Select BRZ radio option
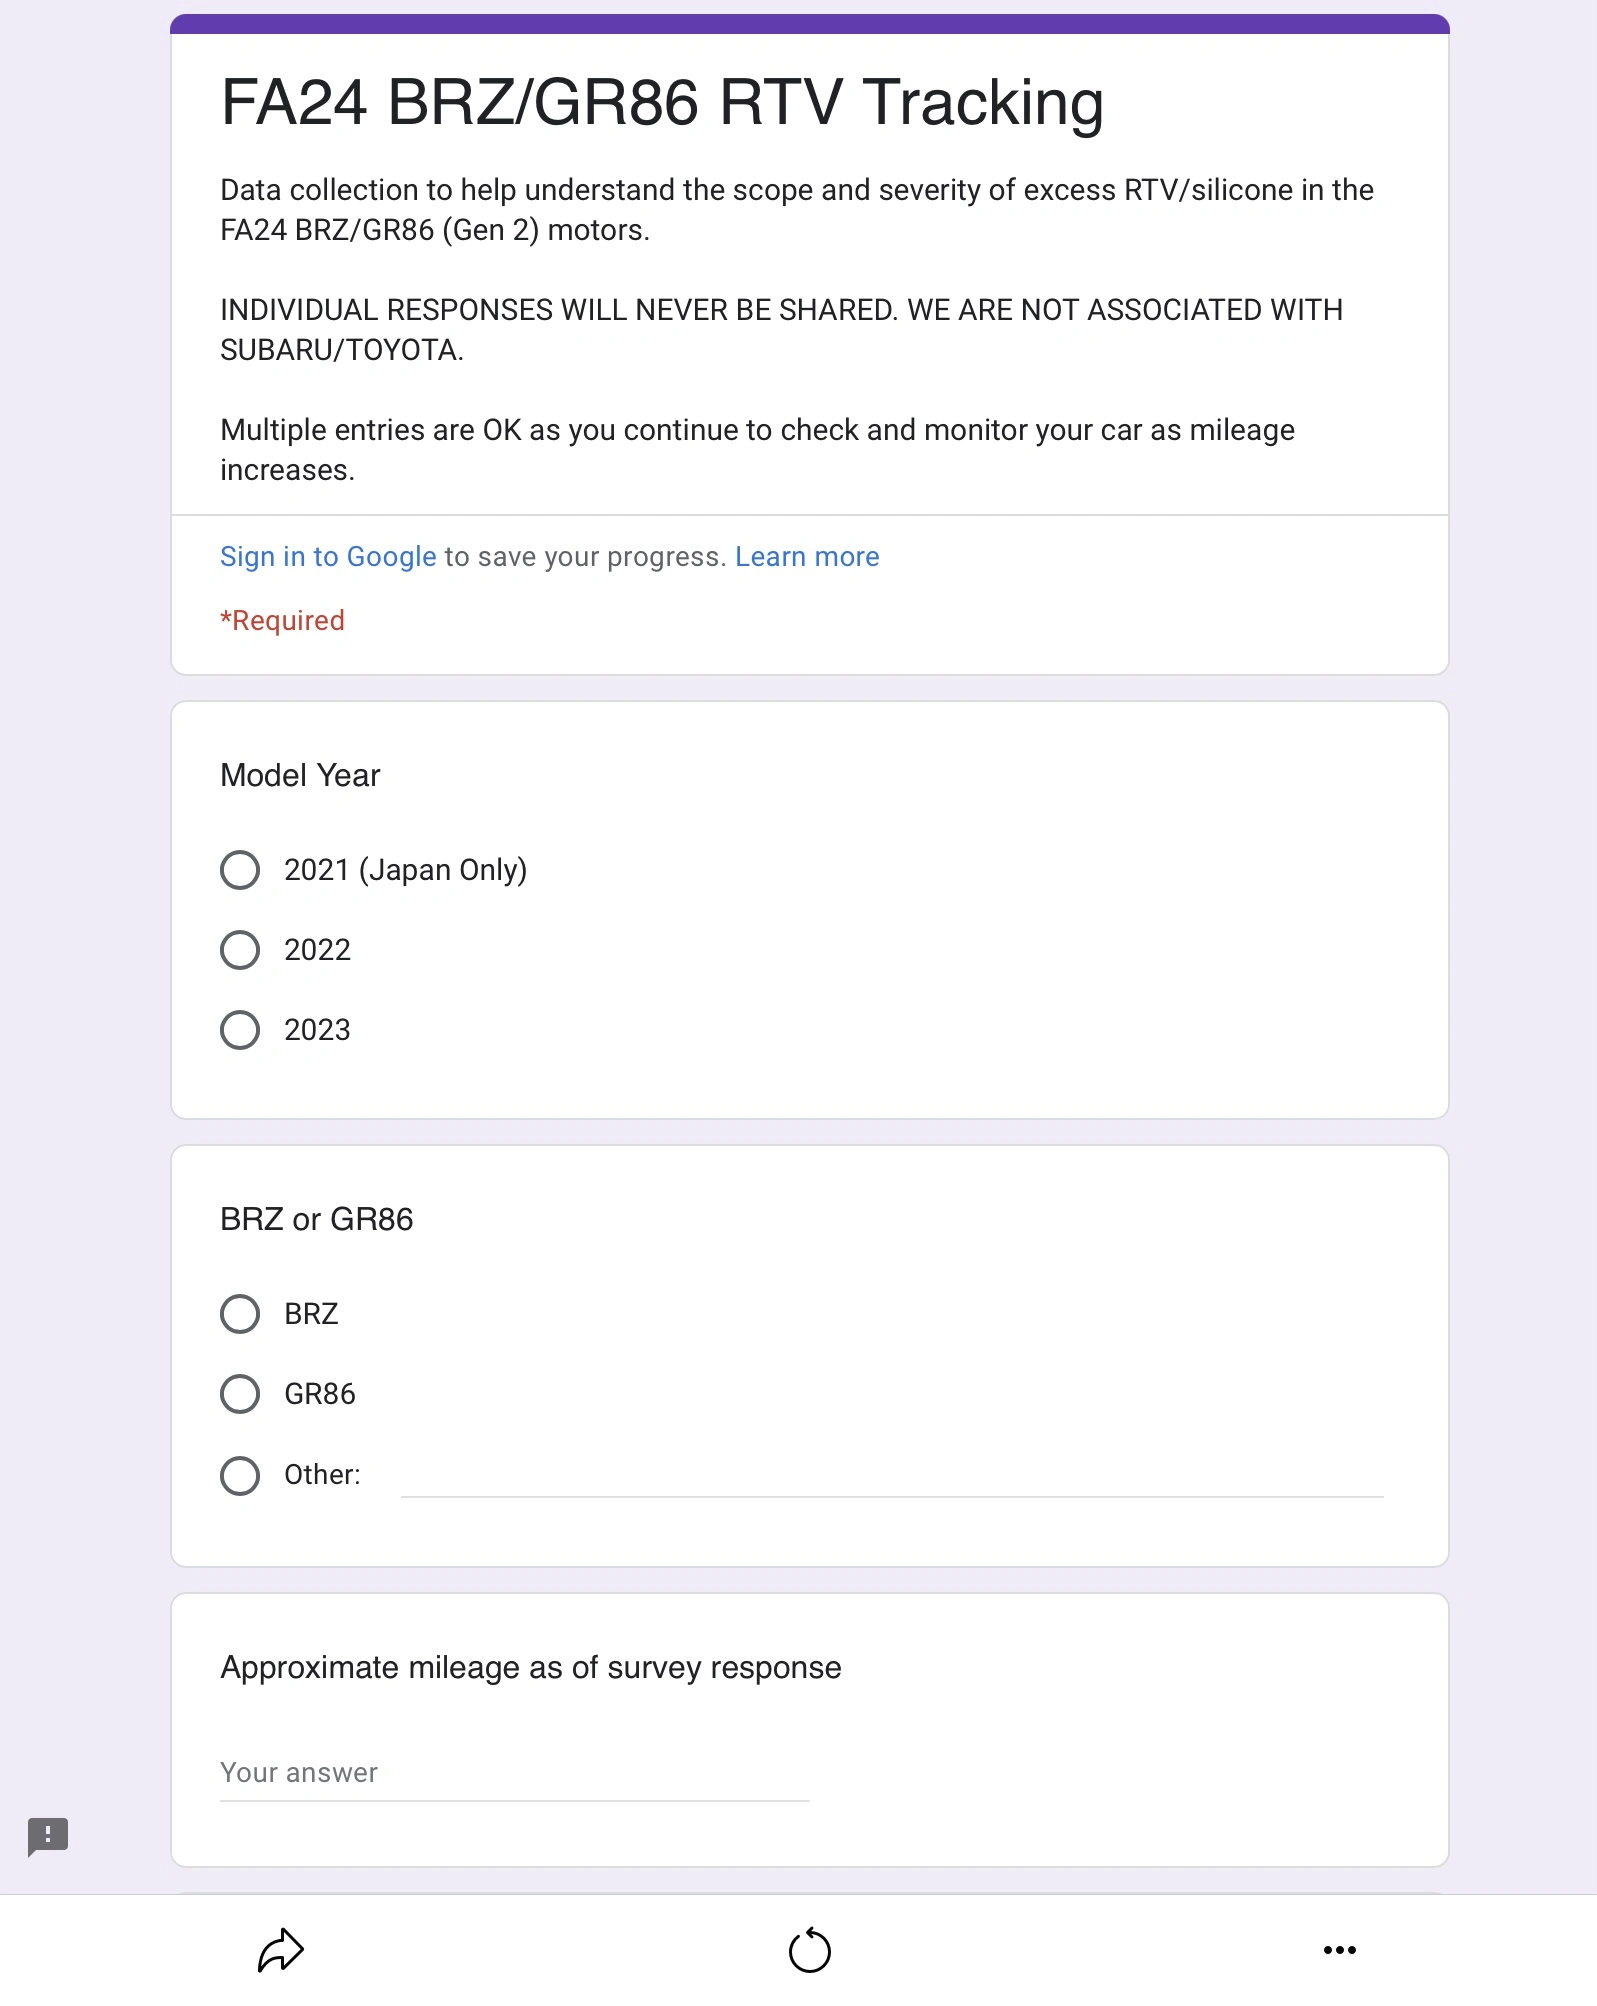Screen dimensions: 1597x2006 [x=240, y=1314]
